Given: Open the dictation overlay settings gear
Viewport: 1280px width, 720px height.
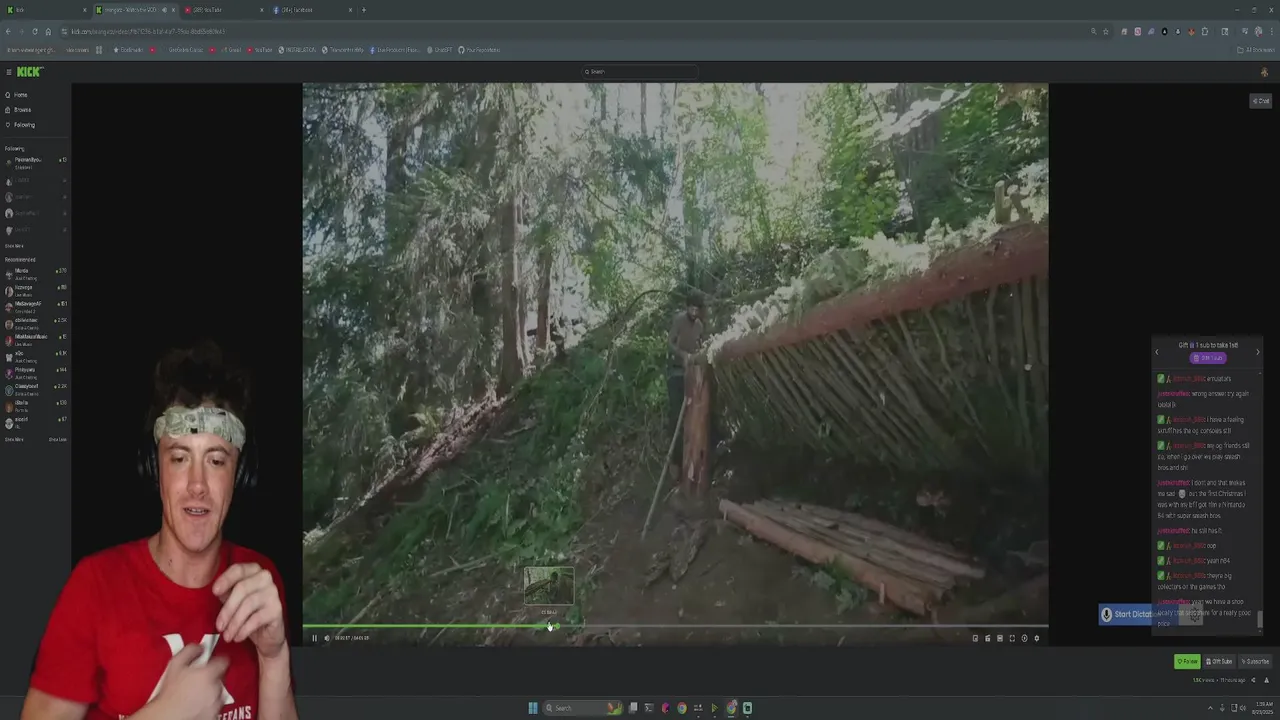Looking at the screenshot, I should pos(1194,617).
